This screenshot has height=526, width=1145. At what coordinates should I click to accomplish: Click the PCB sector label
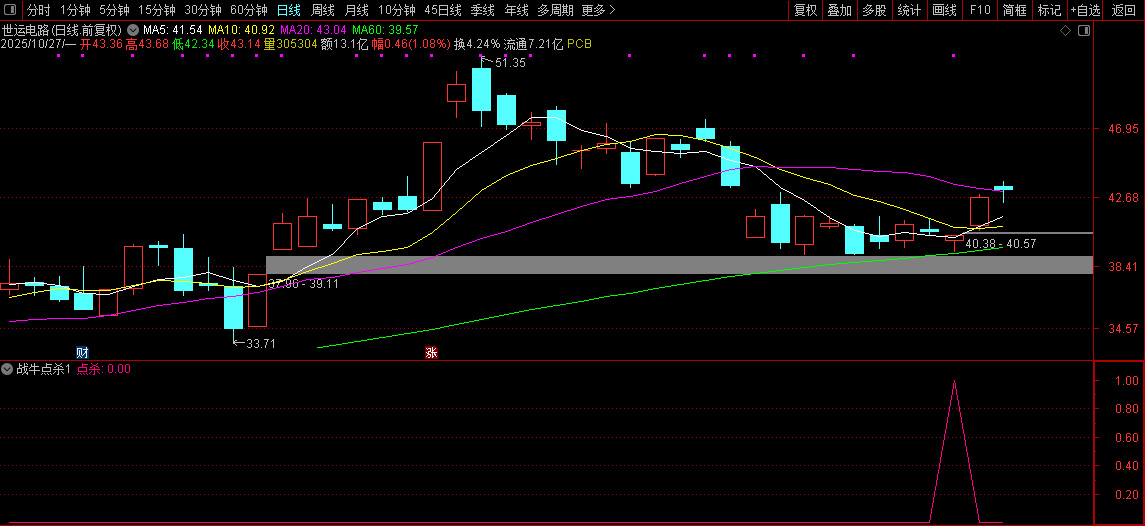(579, 44)
